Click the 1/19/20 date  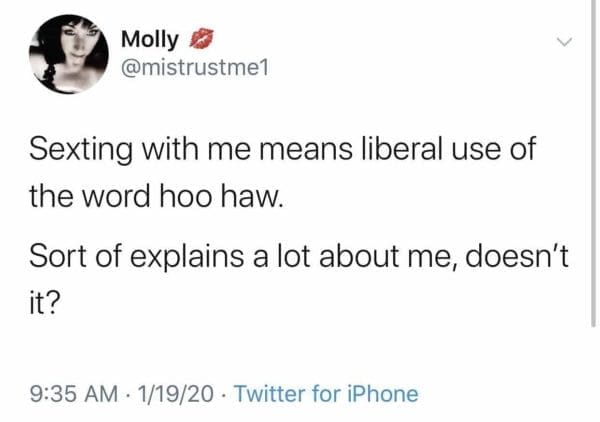click(180, 393)
